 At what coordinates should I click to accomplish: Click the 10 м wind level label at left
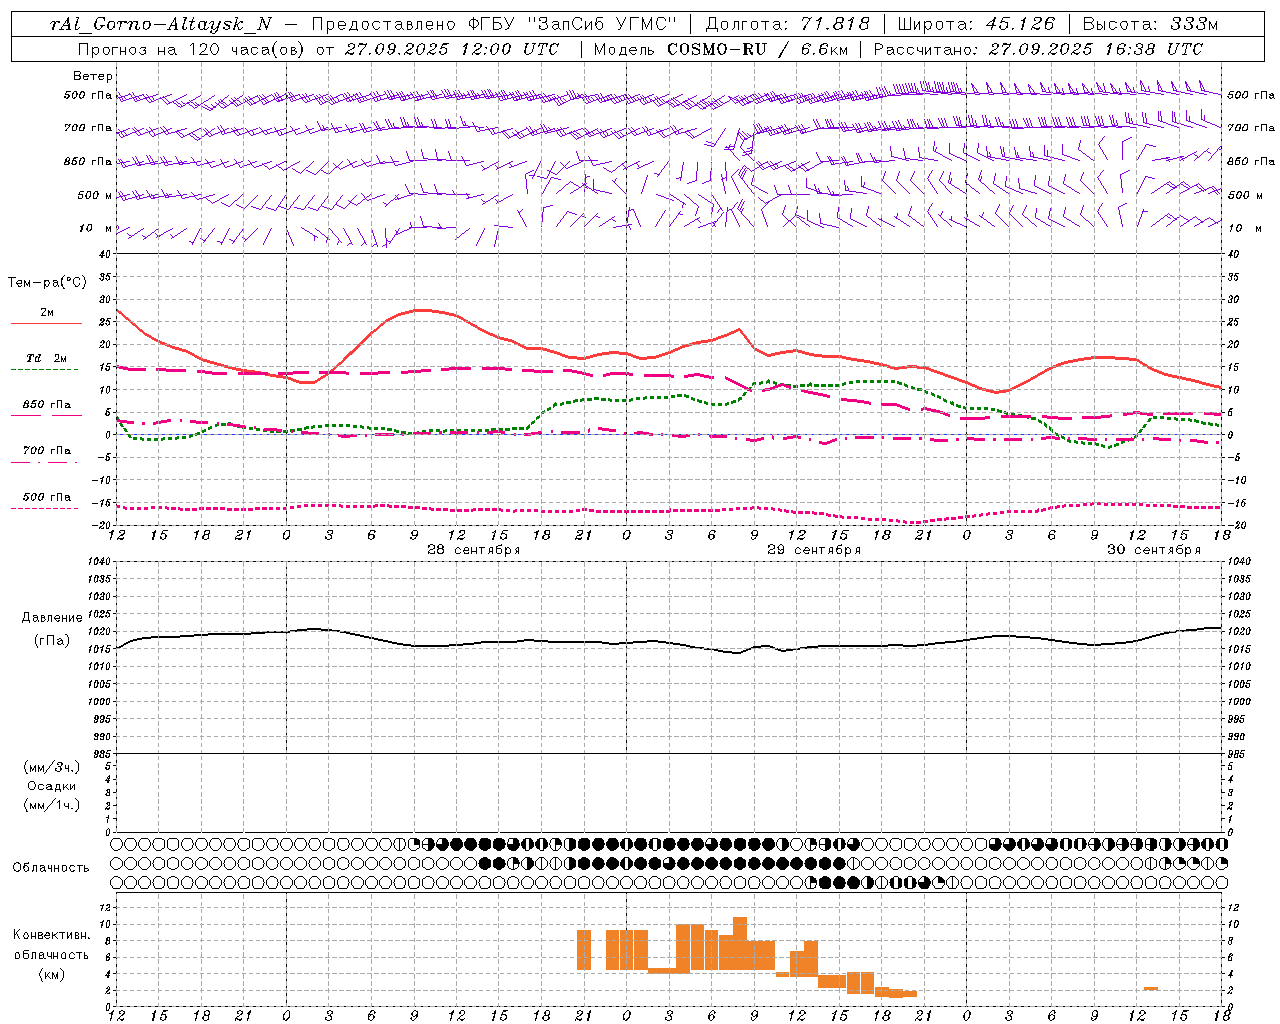[x=95, y=228]
